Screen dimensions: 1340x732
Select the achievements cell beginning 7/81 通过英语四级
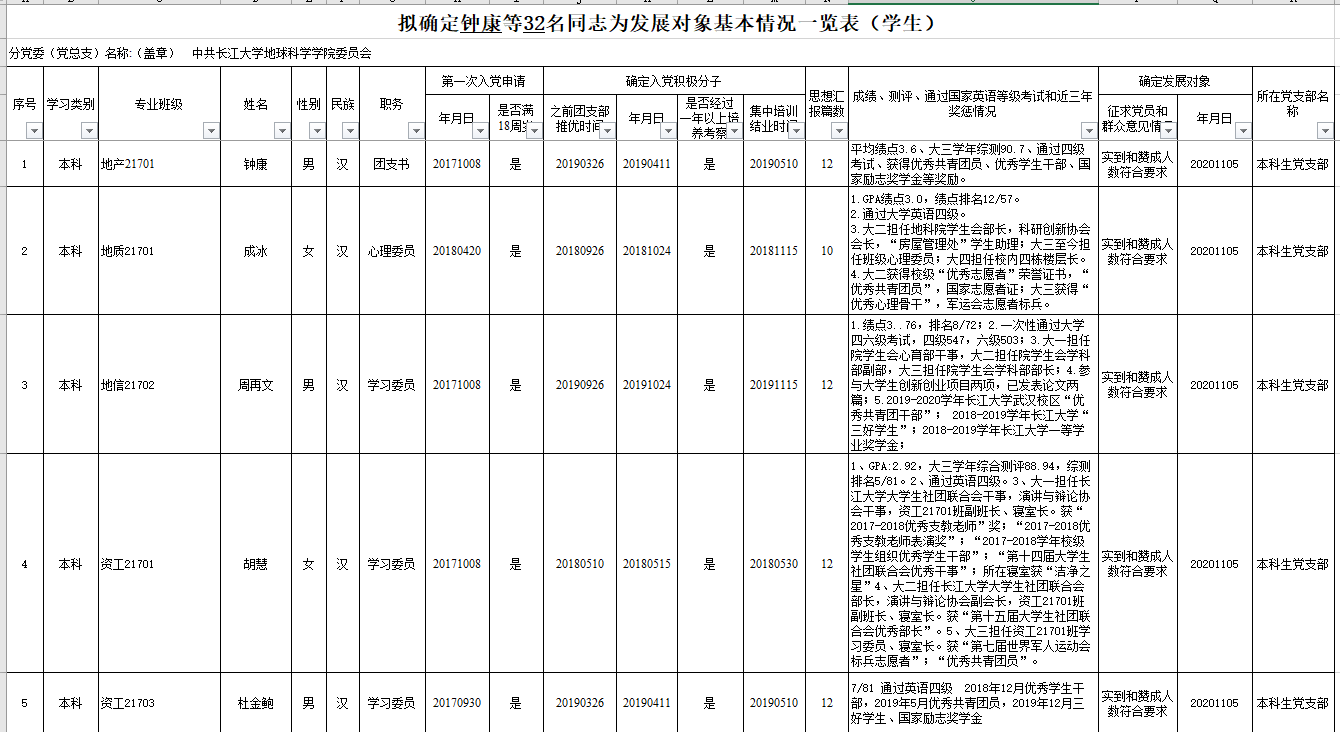point(973,703)
